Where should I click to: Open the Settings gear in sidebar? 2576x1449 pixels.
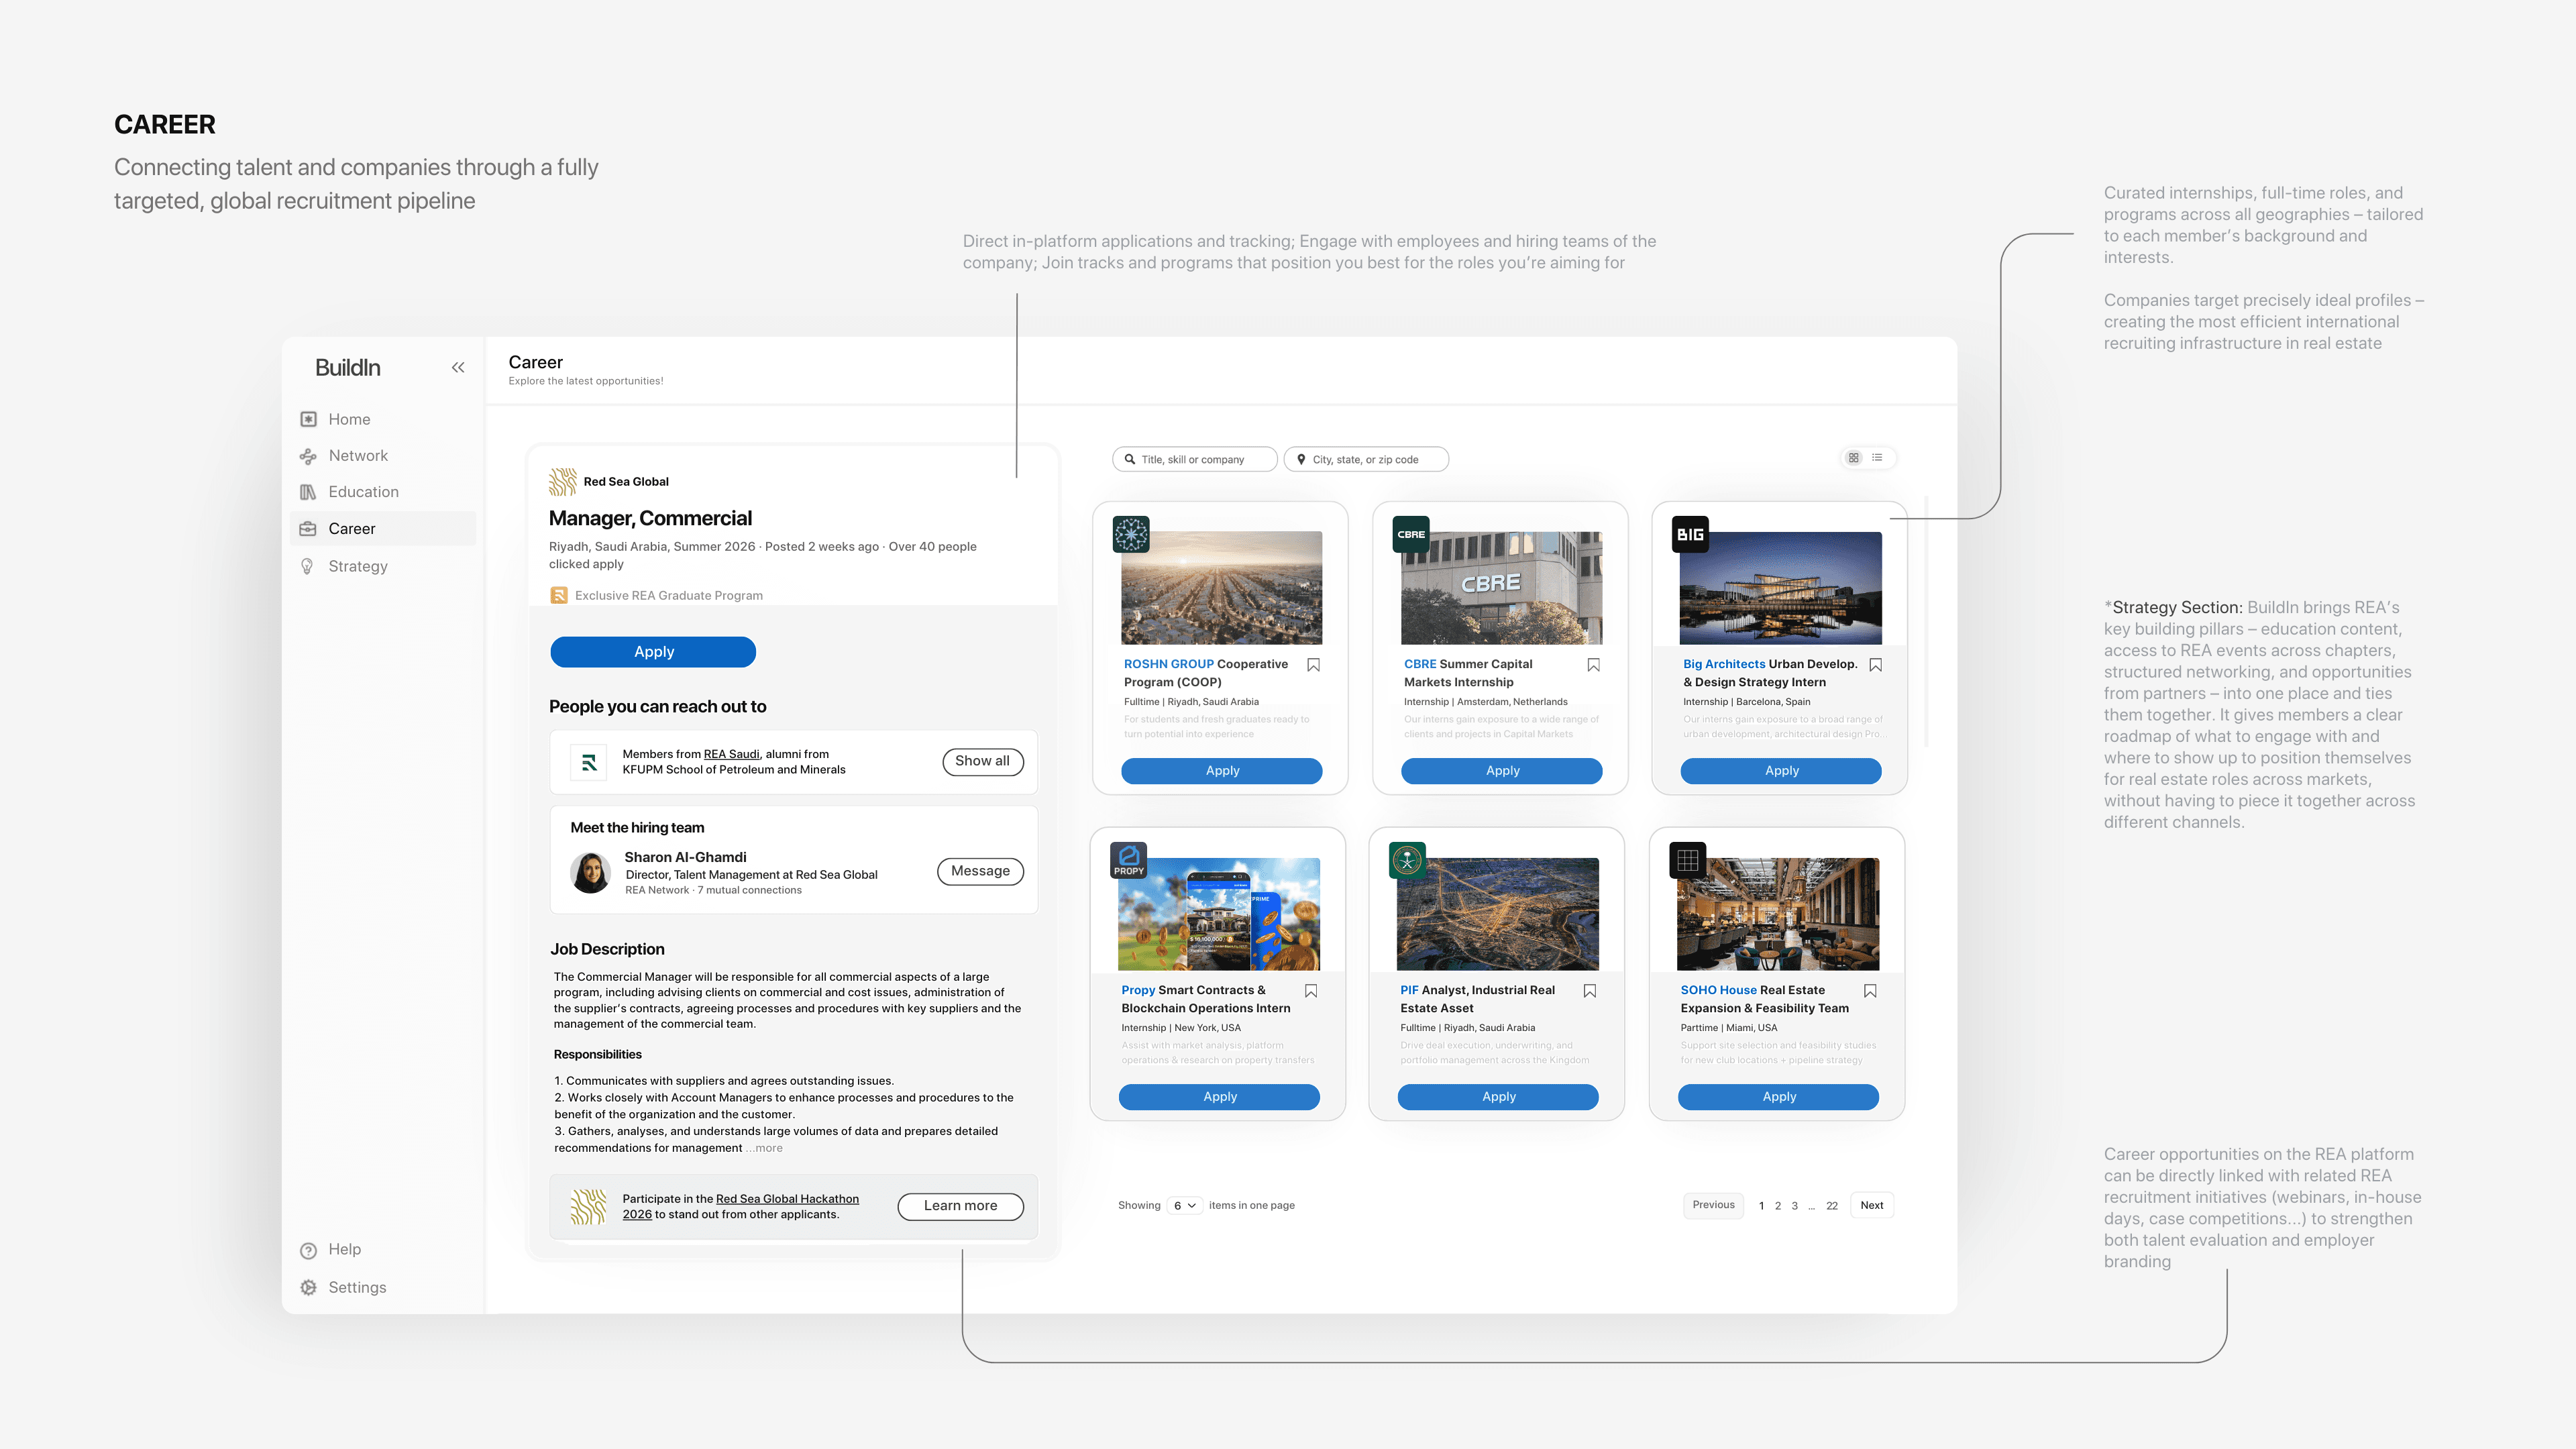coord(309,1288)
